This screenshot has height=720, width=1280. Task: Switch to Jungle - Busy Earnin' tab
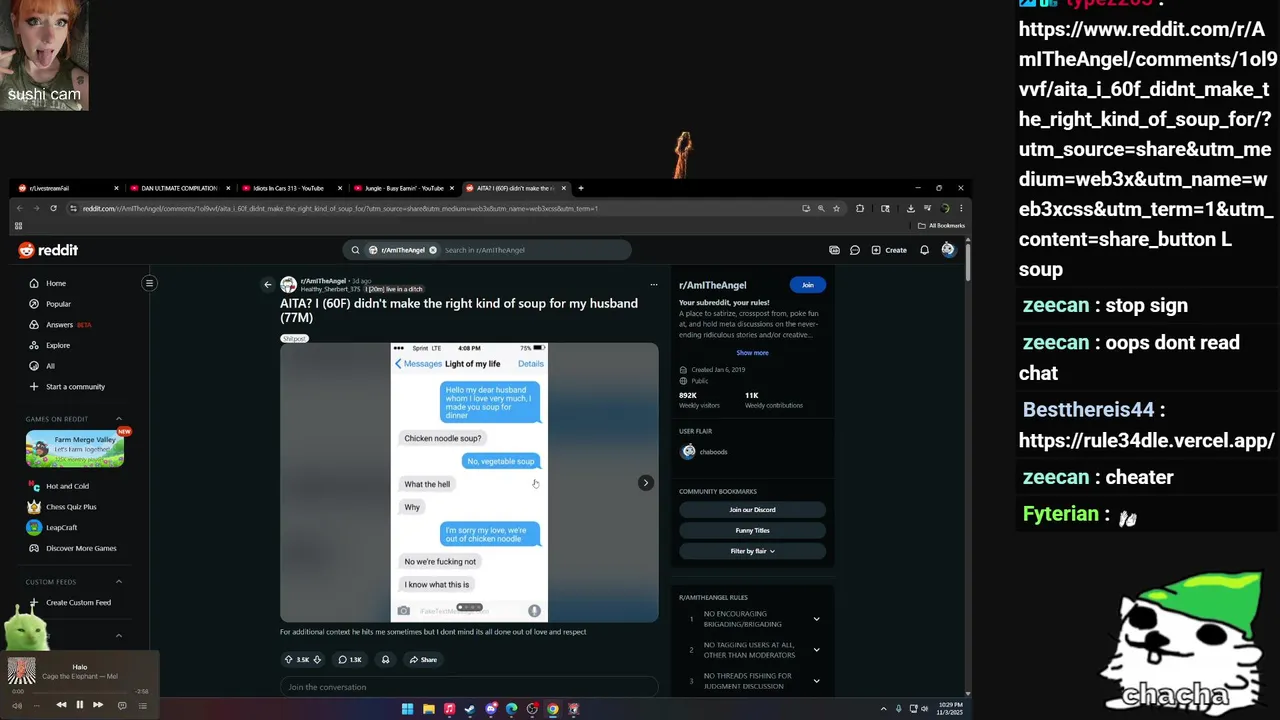point(404,188)
